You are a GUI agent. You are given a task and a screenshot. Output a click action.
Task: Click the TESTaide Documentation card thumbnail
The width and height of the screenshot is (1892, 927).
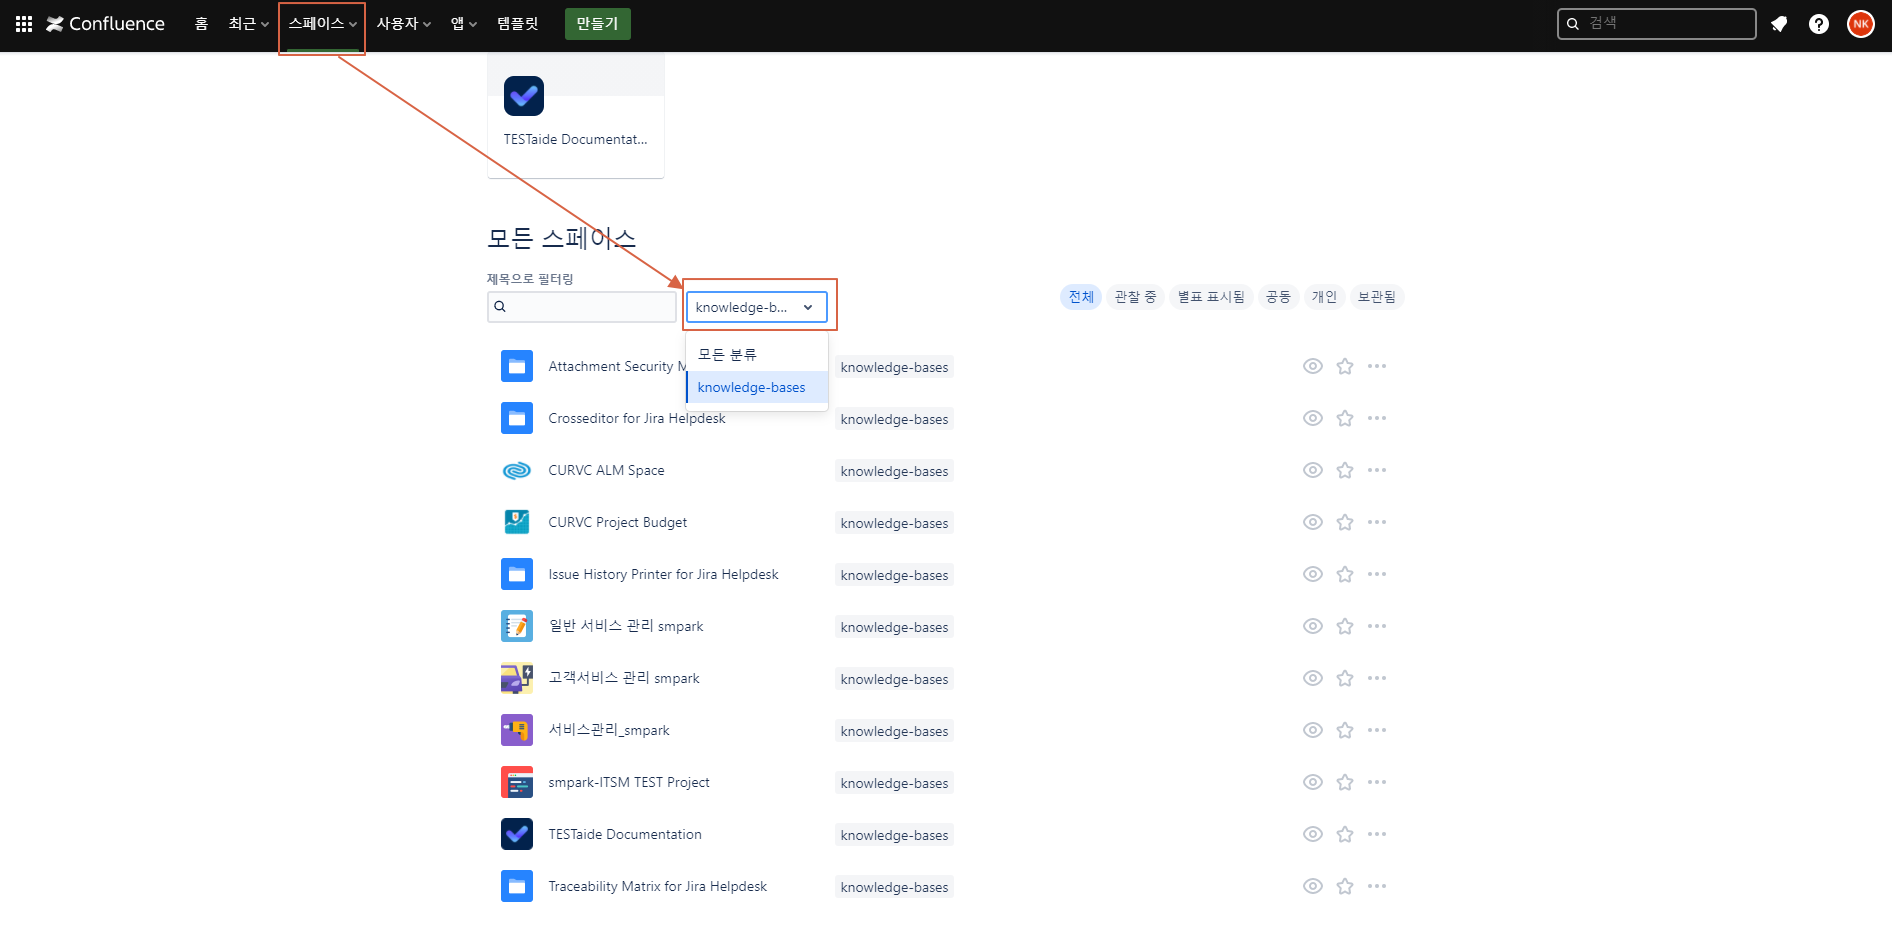[x=524, y=96]
